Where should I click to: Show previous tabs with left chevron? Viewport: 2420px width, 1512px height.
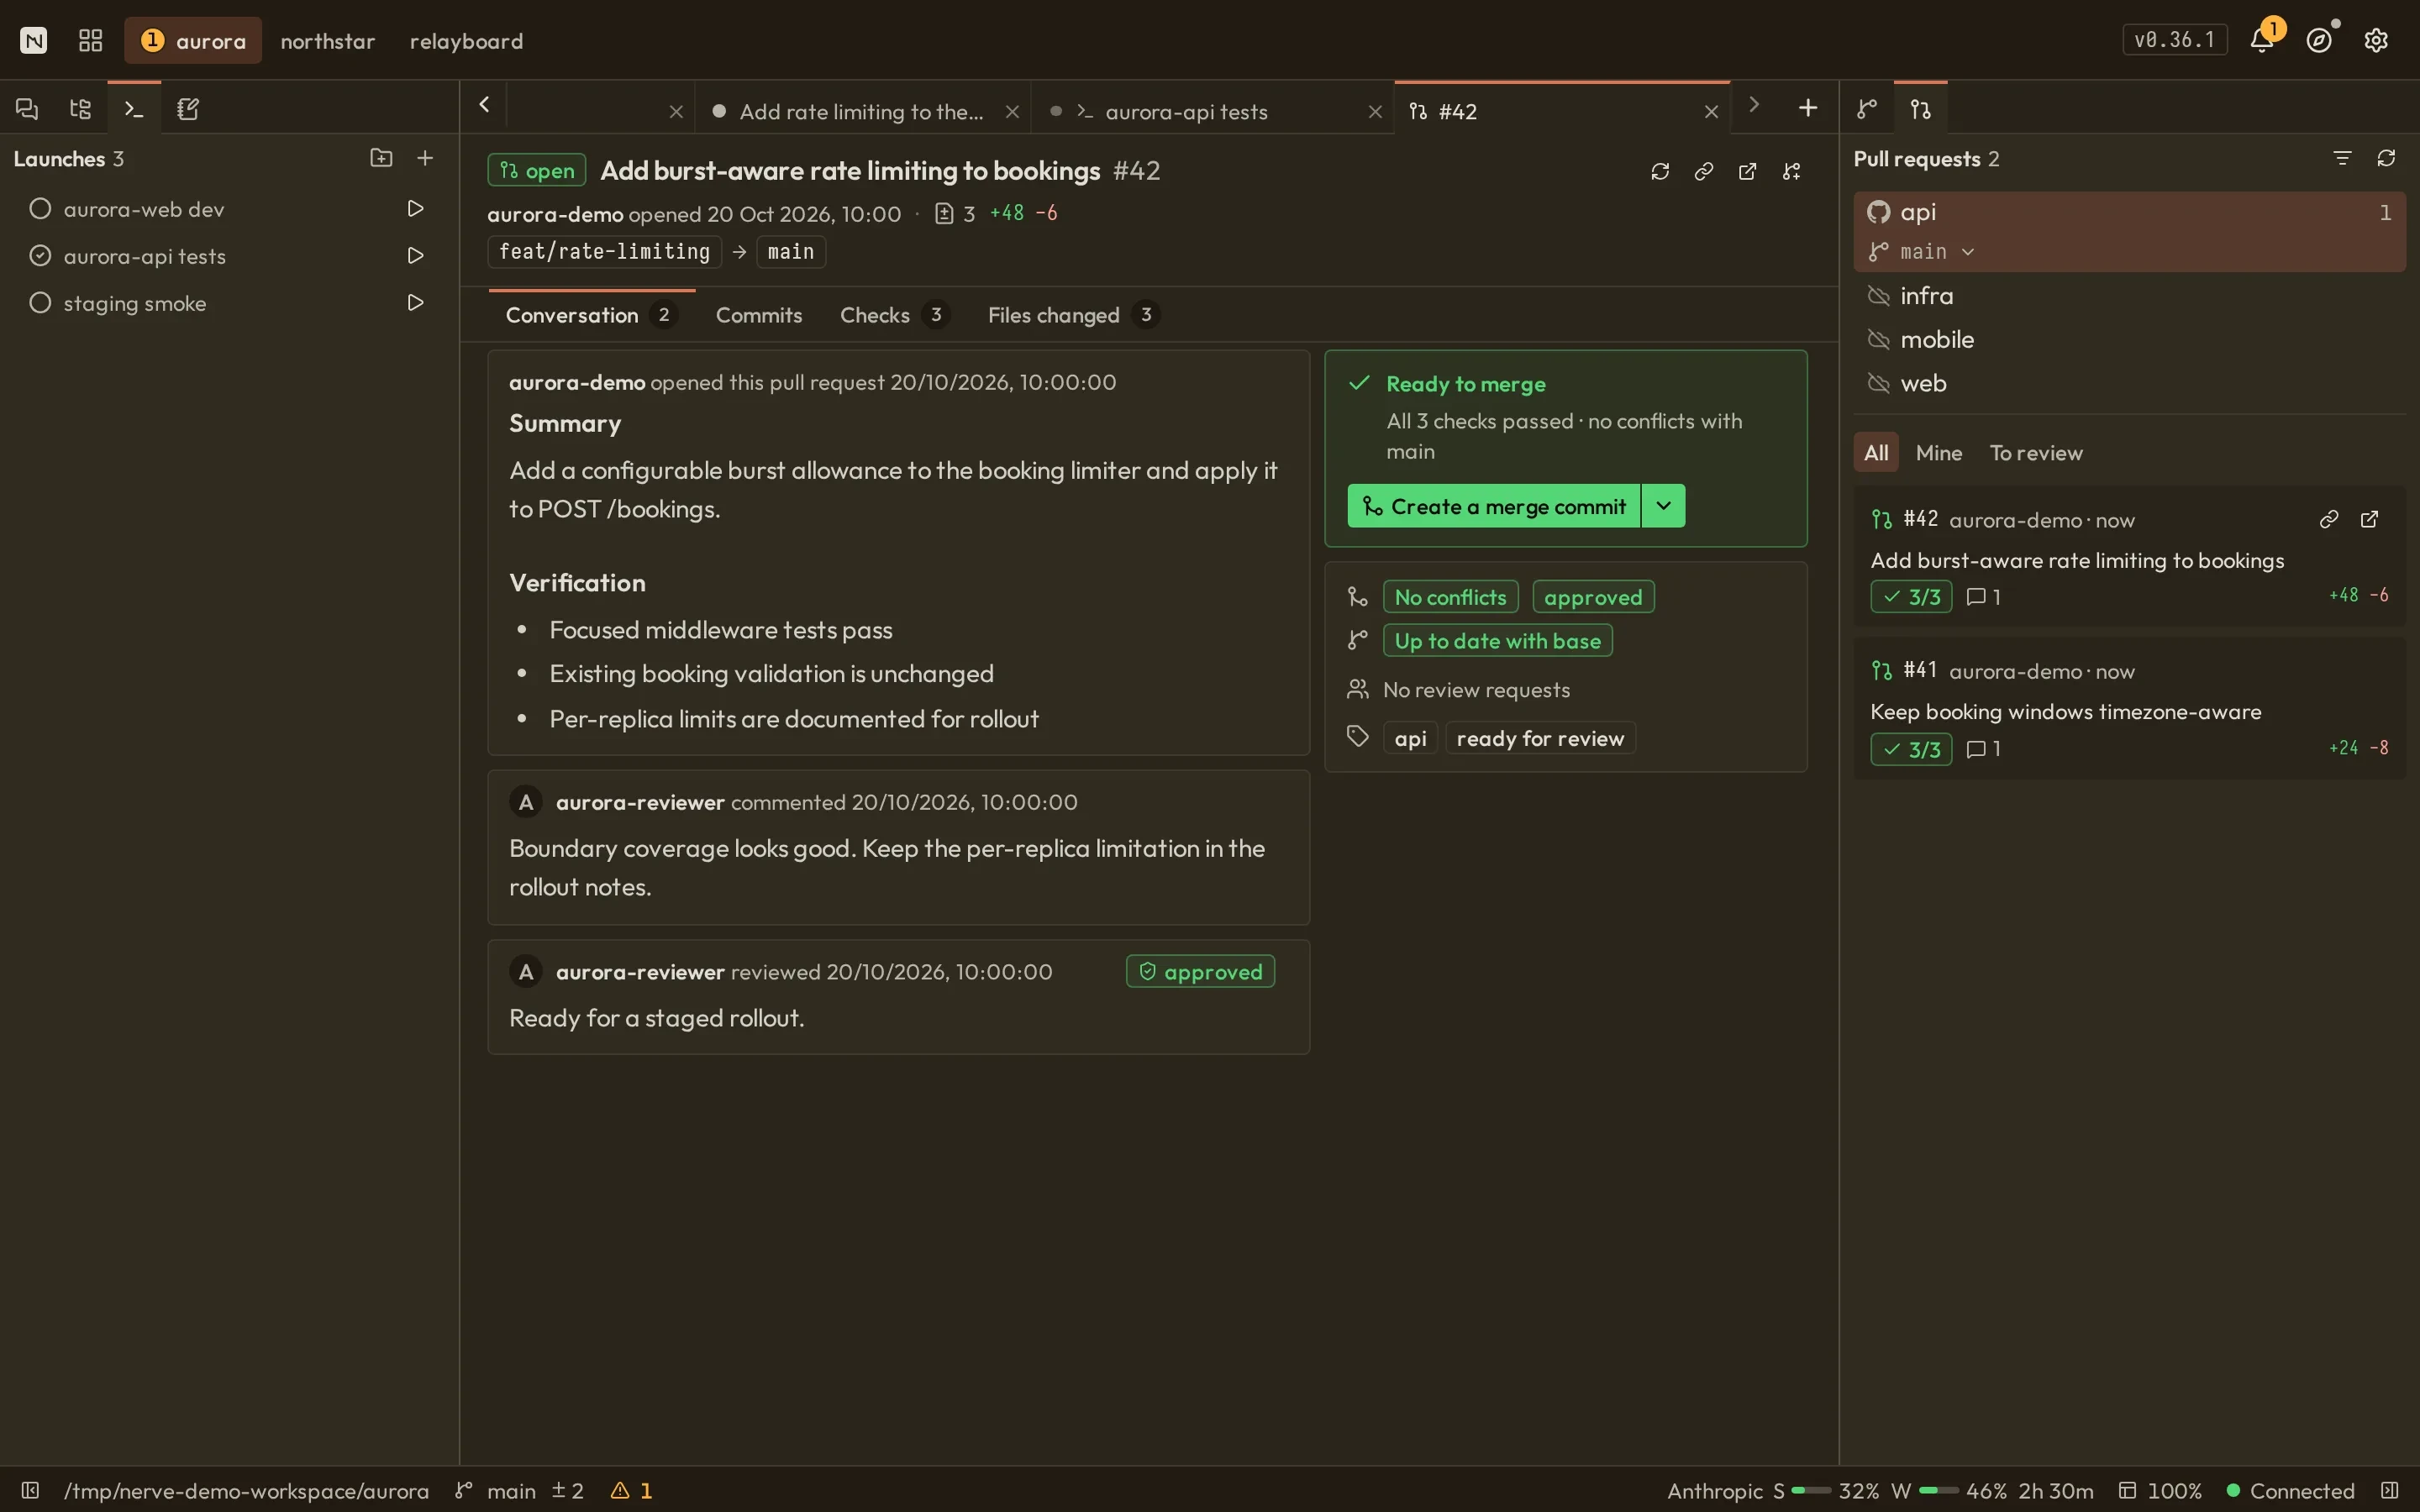[484, 105]
